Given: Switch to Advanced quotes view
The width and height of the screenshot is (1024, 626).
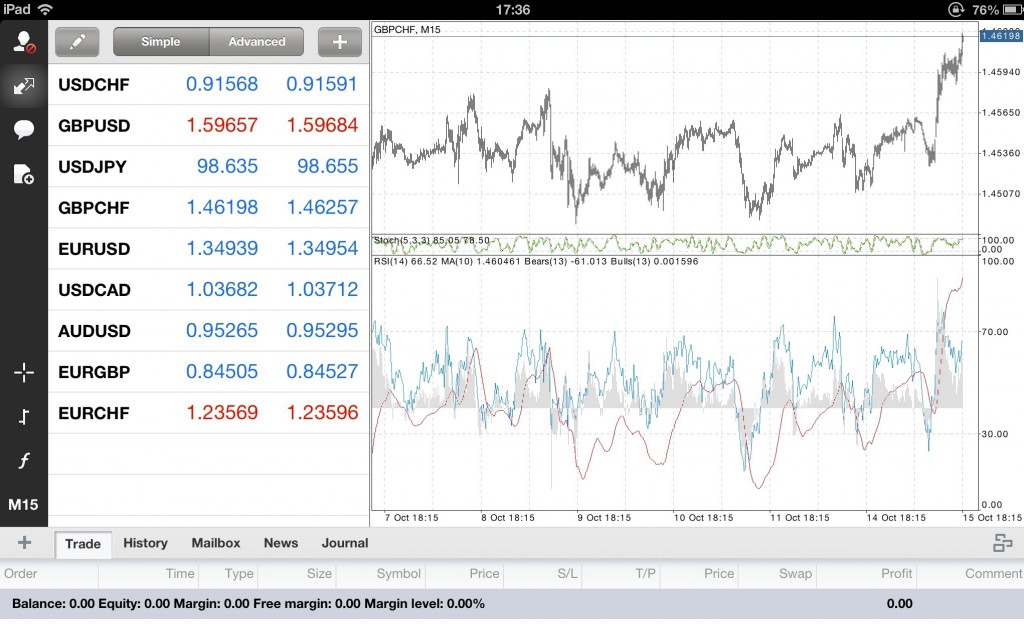Looking at the screenshot, I should click(x=257, y=42).
